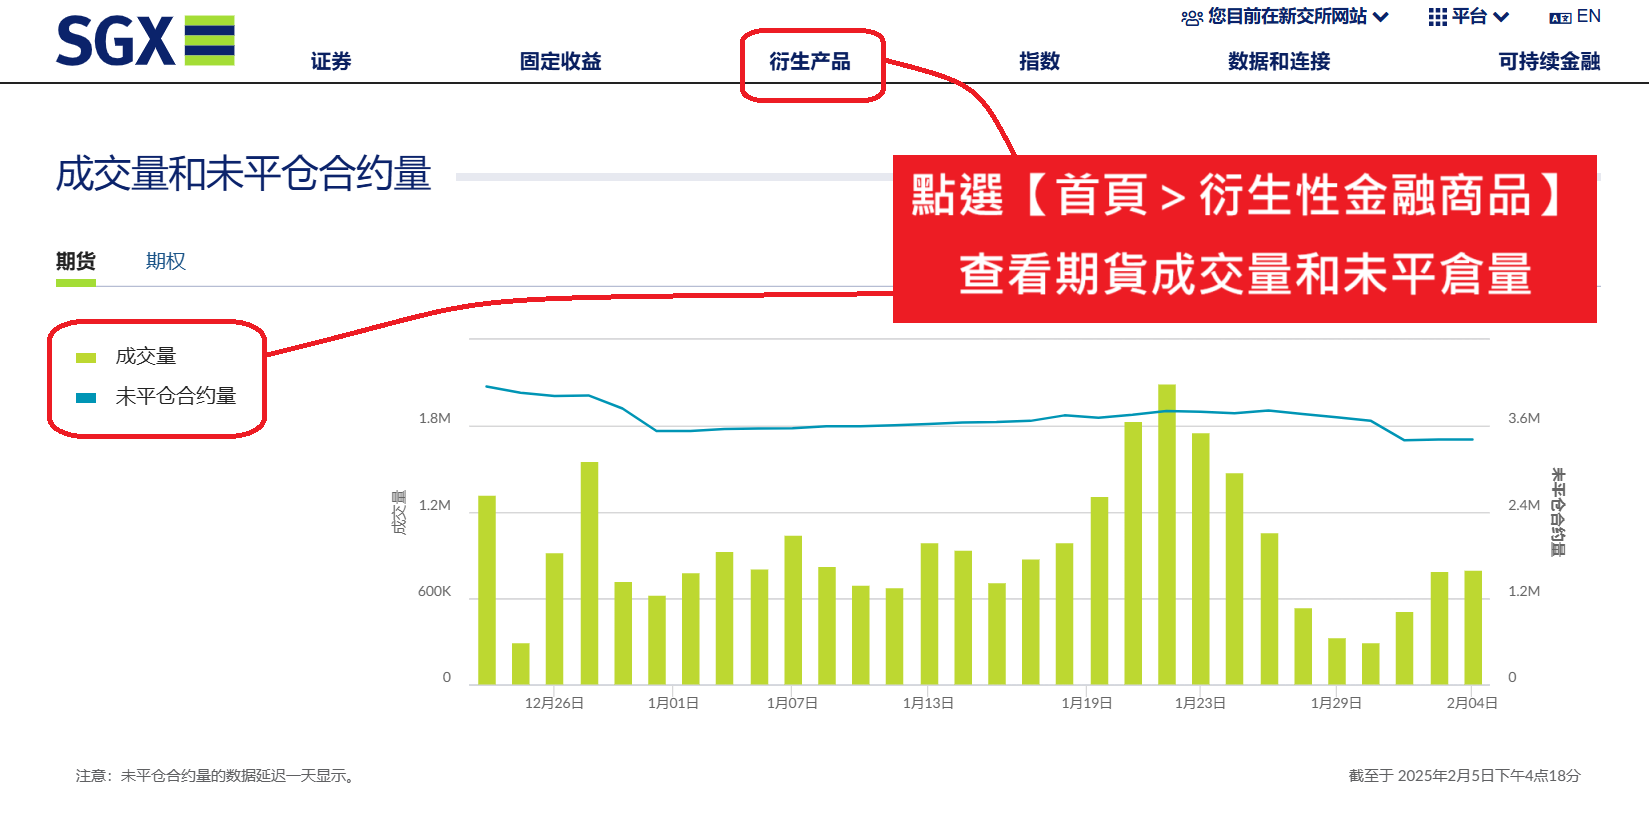Open the 衍生产品 menu
The image size is (1649, 817).
pyautogui.click(x=810, y=62)
